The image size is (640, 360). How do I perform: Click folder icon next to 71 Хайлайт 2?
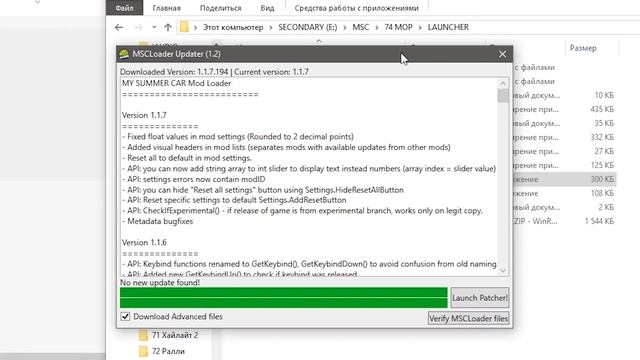coord(143,335)
